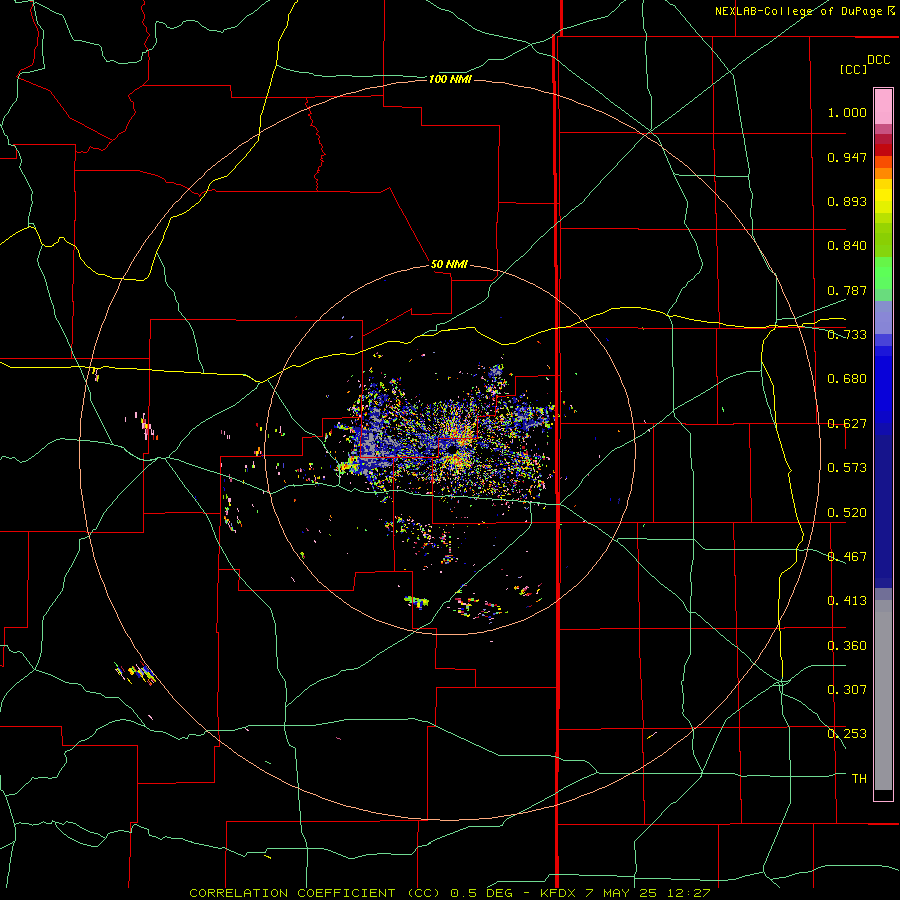This screenshot has width=900, height=900.
Task: Click the 50 NMI range ring label
Action: click(x=449, y=264)
